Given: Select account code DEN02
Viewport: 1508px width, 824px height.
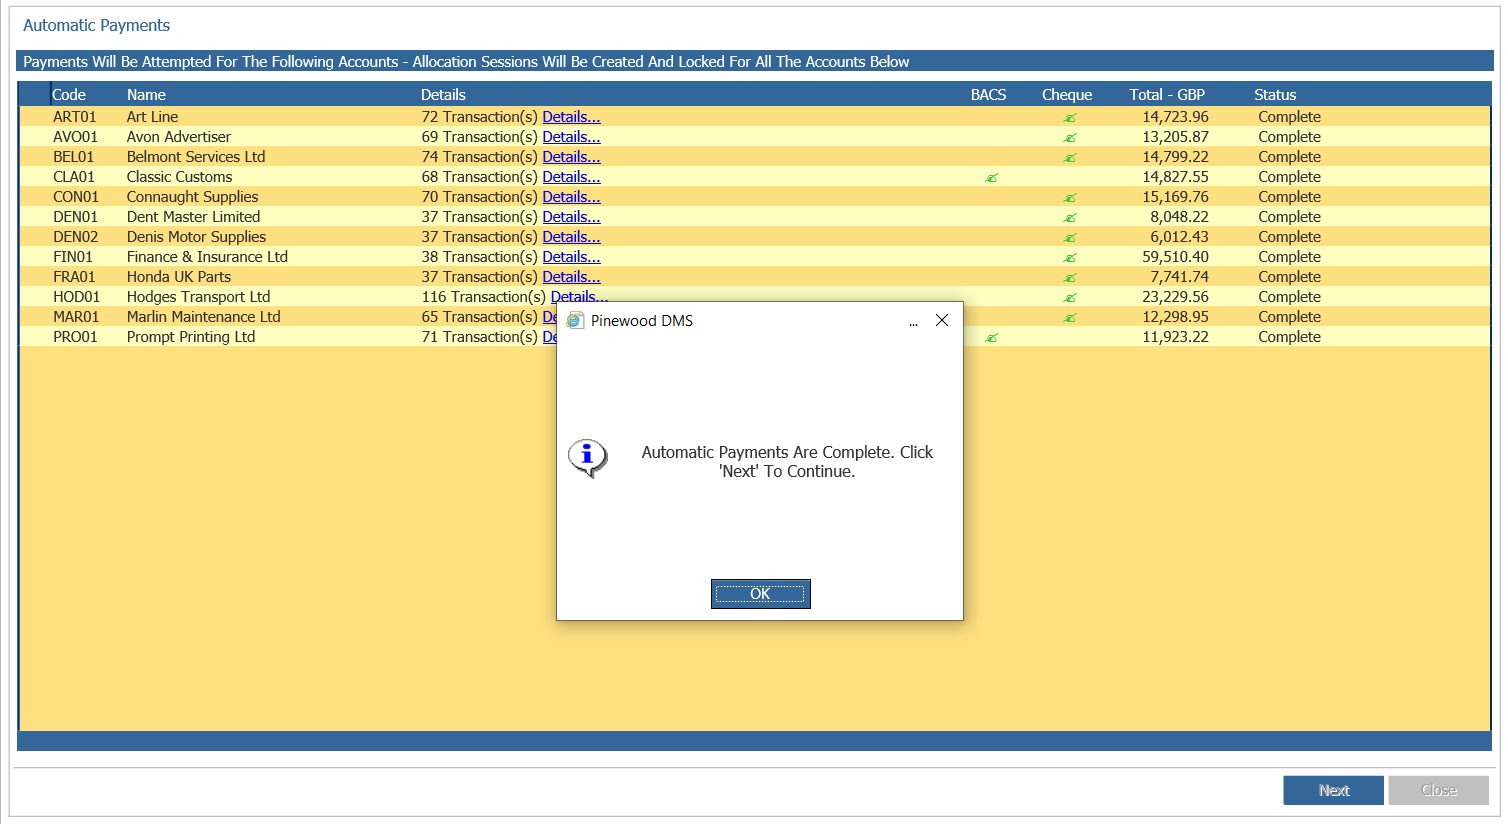Looking at the screenshot, I should click(76, 237).
